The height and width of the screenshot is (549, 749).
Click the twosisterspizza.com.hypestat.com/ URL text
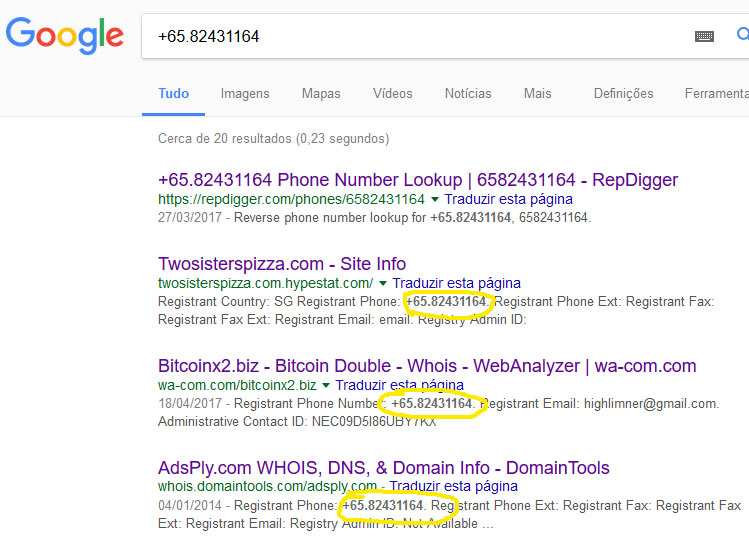266,283
